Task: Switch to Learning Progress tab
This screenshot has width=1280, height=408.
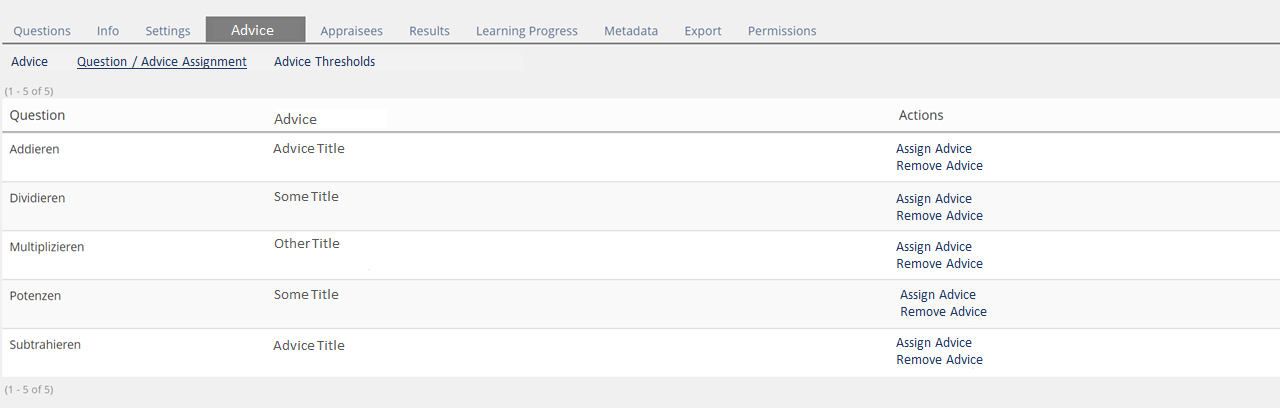Action: coord(526,31)
